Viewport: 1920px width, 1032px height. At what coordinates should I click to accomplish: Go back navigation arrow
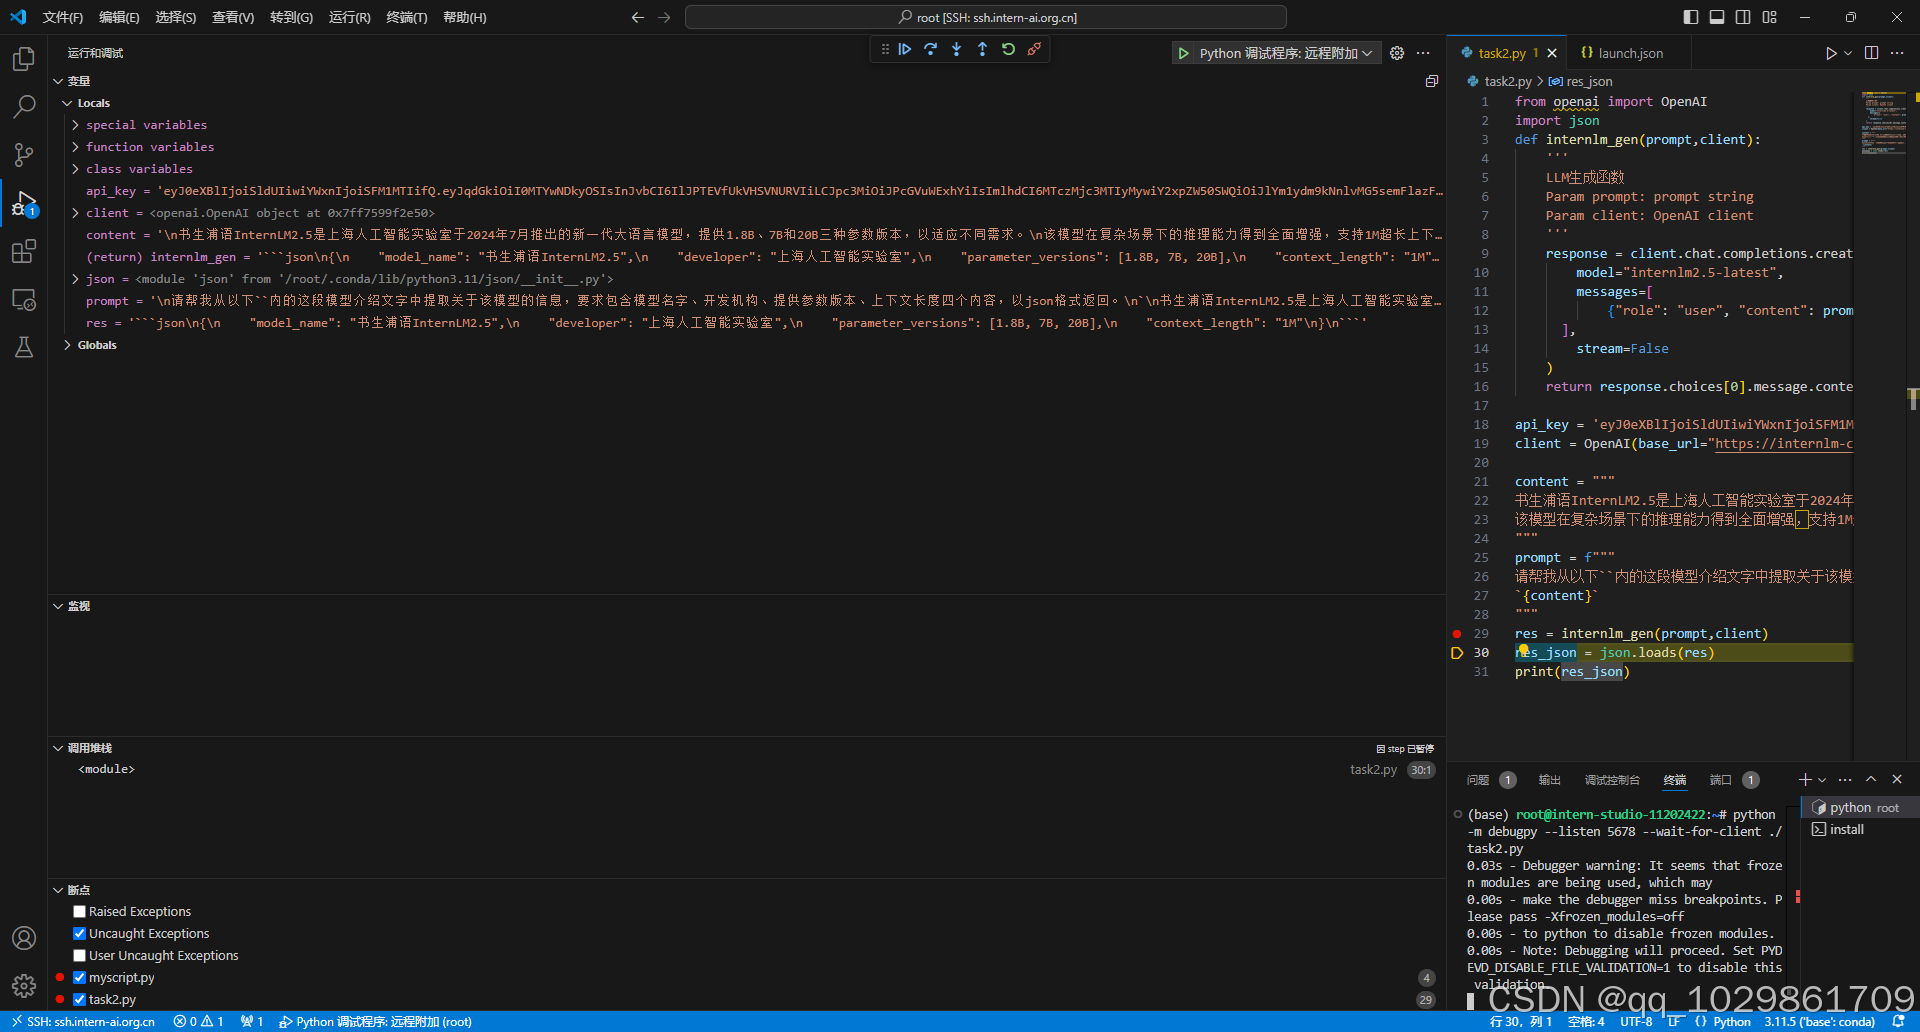pos(637,17)
